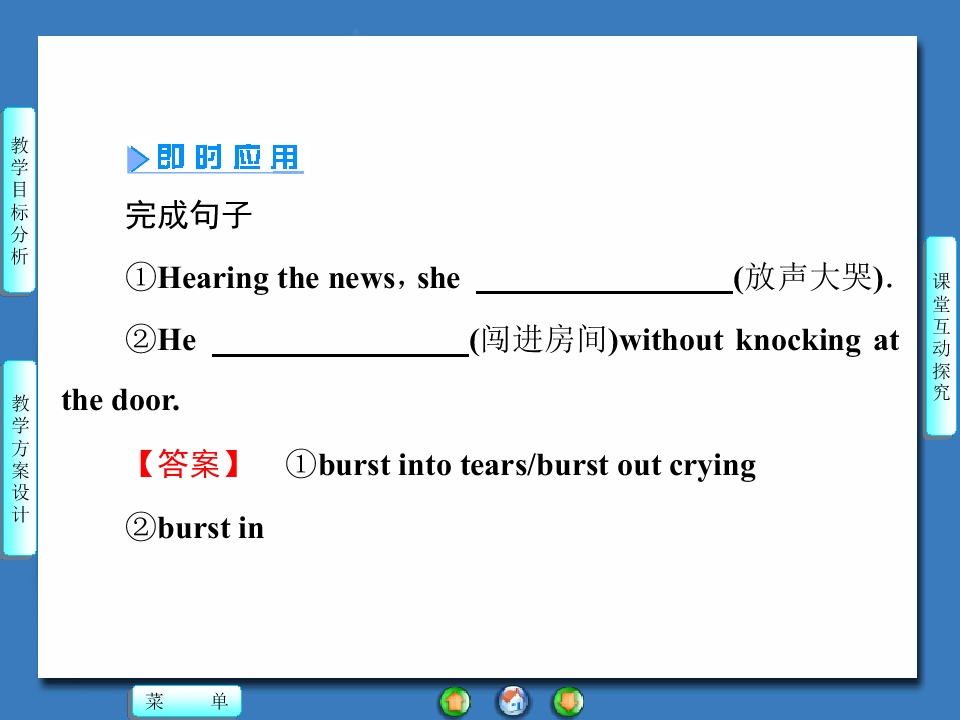
Task: Click the hint text (闯进房间)
Action: click(544, 340)
